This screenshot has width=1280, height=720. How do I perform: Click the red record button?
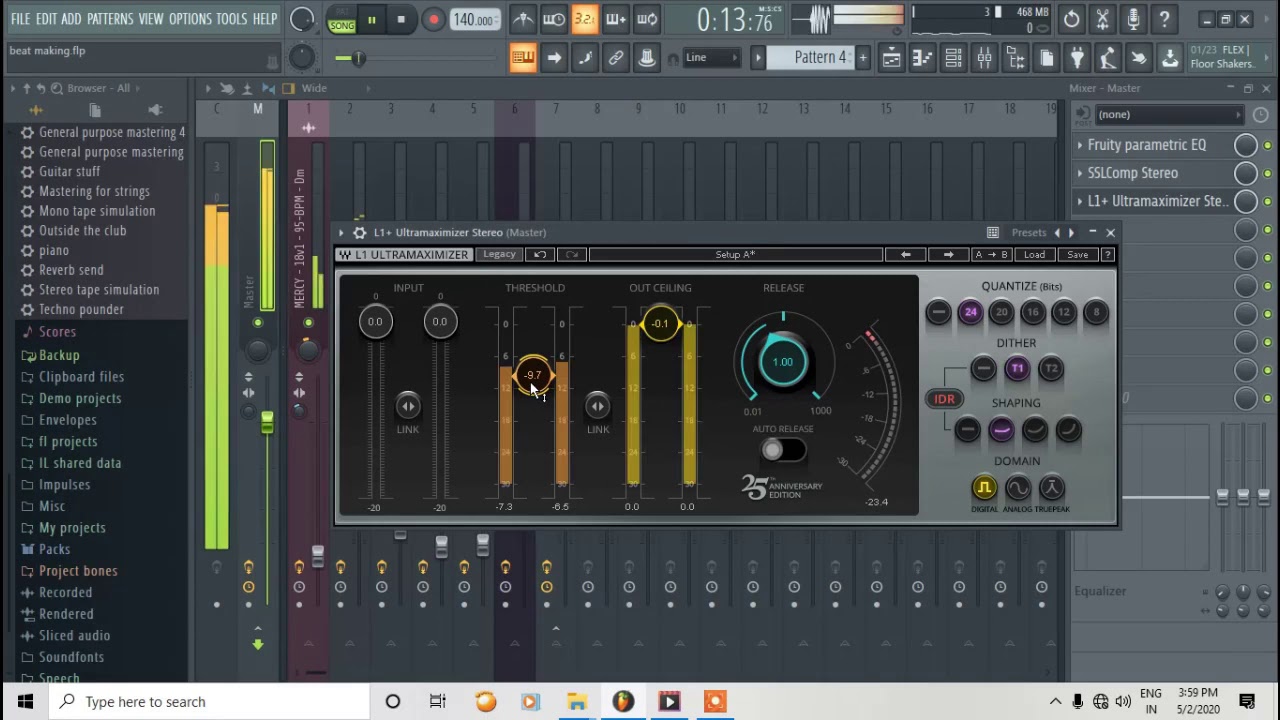[433, 19]
